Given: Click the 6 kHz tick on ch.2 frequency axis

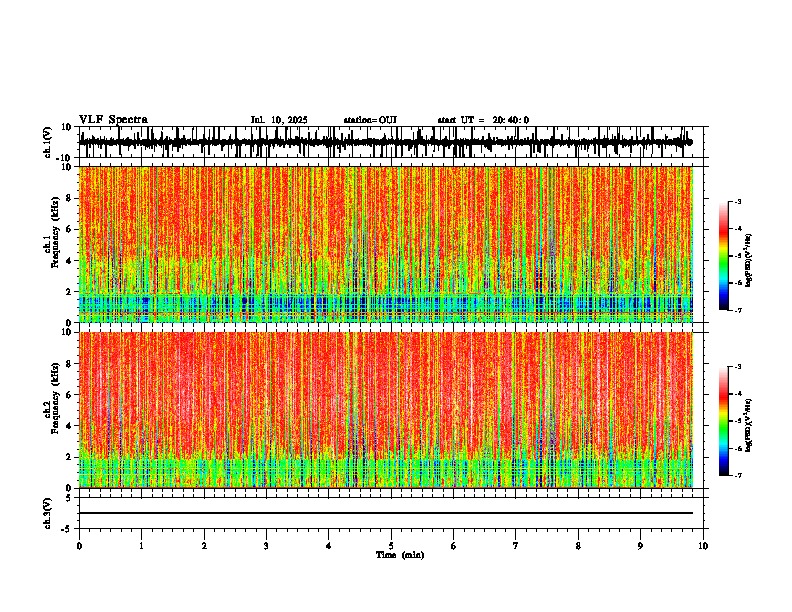Looking at the screenshot, I should pos(69,394).
